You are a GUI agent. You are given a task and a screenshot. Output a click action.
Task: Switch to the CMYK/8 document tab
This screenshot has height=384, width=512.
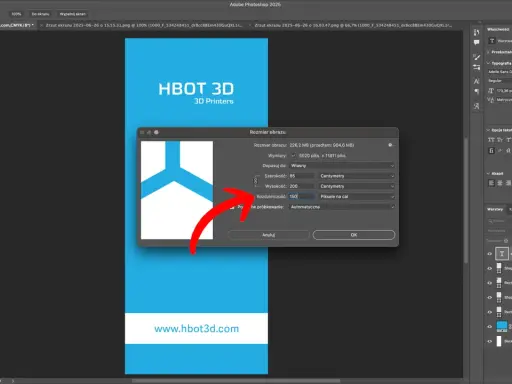click(17, 25)
